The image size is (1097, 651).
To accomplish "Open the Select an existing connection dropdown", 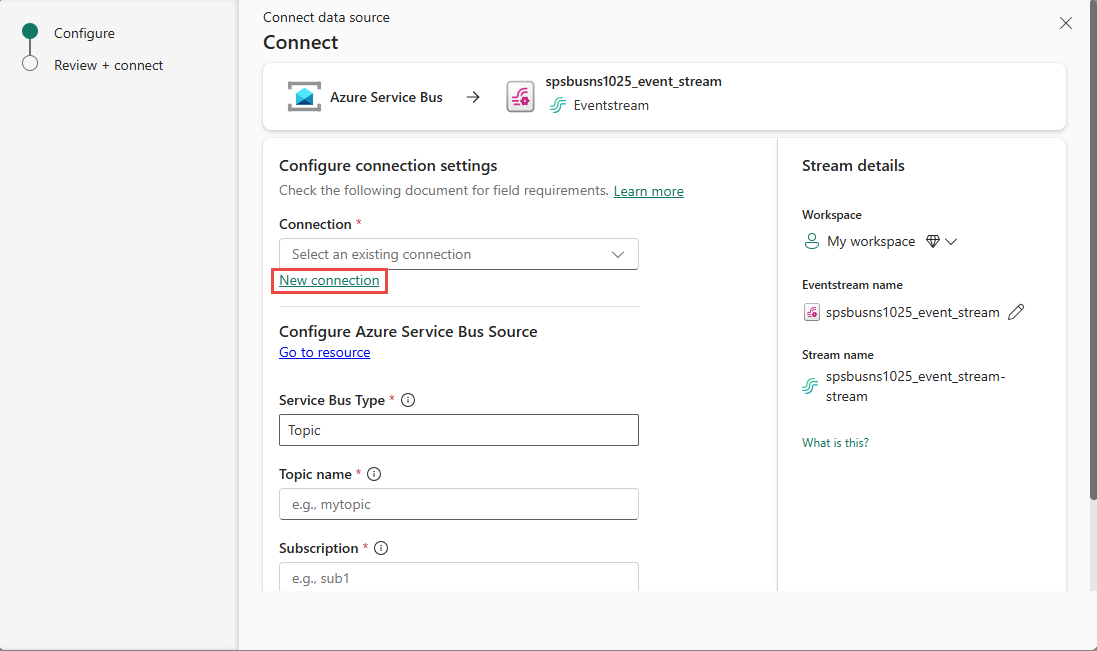I will (x=458, y=254).
